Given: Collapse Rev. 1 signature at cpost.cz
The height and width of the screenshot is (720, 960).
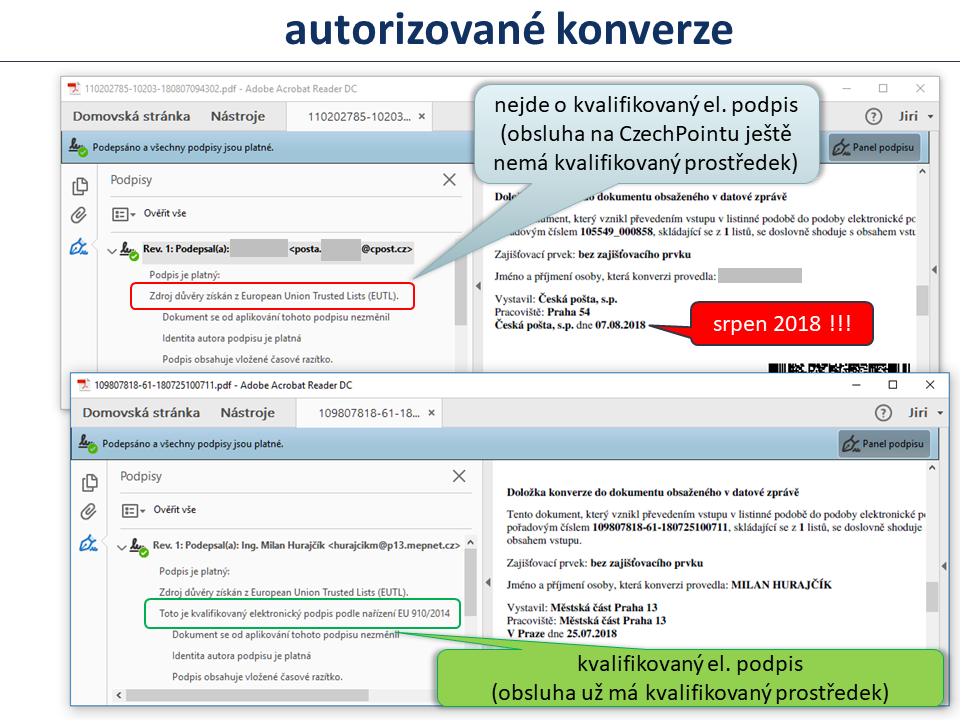Looking at the screenshot, I should pos(112,250).
